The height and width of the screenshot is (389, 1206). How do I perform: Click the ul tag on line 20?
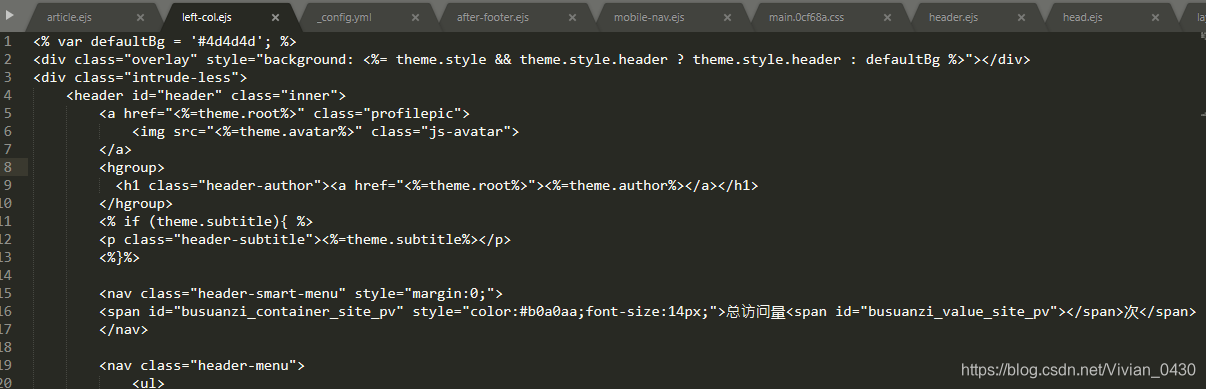click(148, 383)
